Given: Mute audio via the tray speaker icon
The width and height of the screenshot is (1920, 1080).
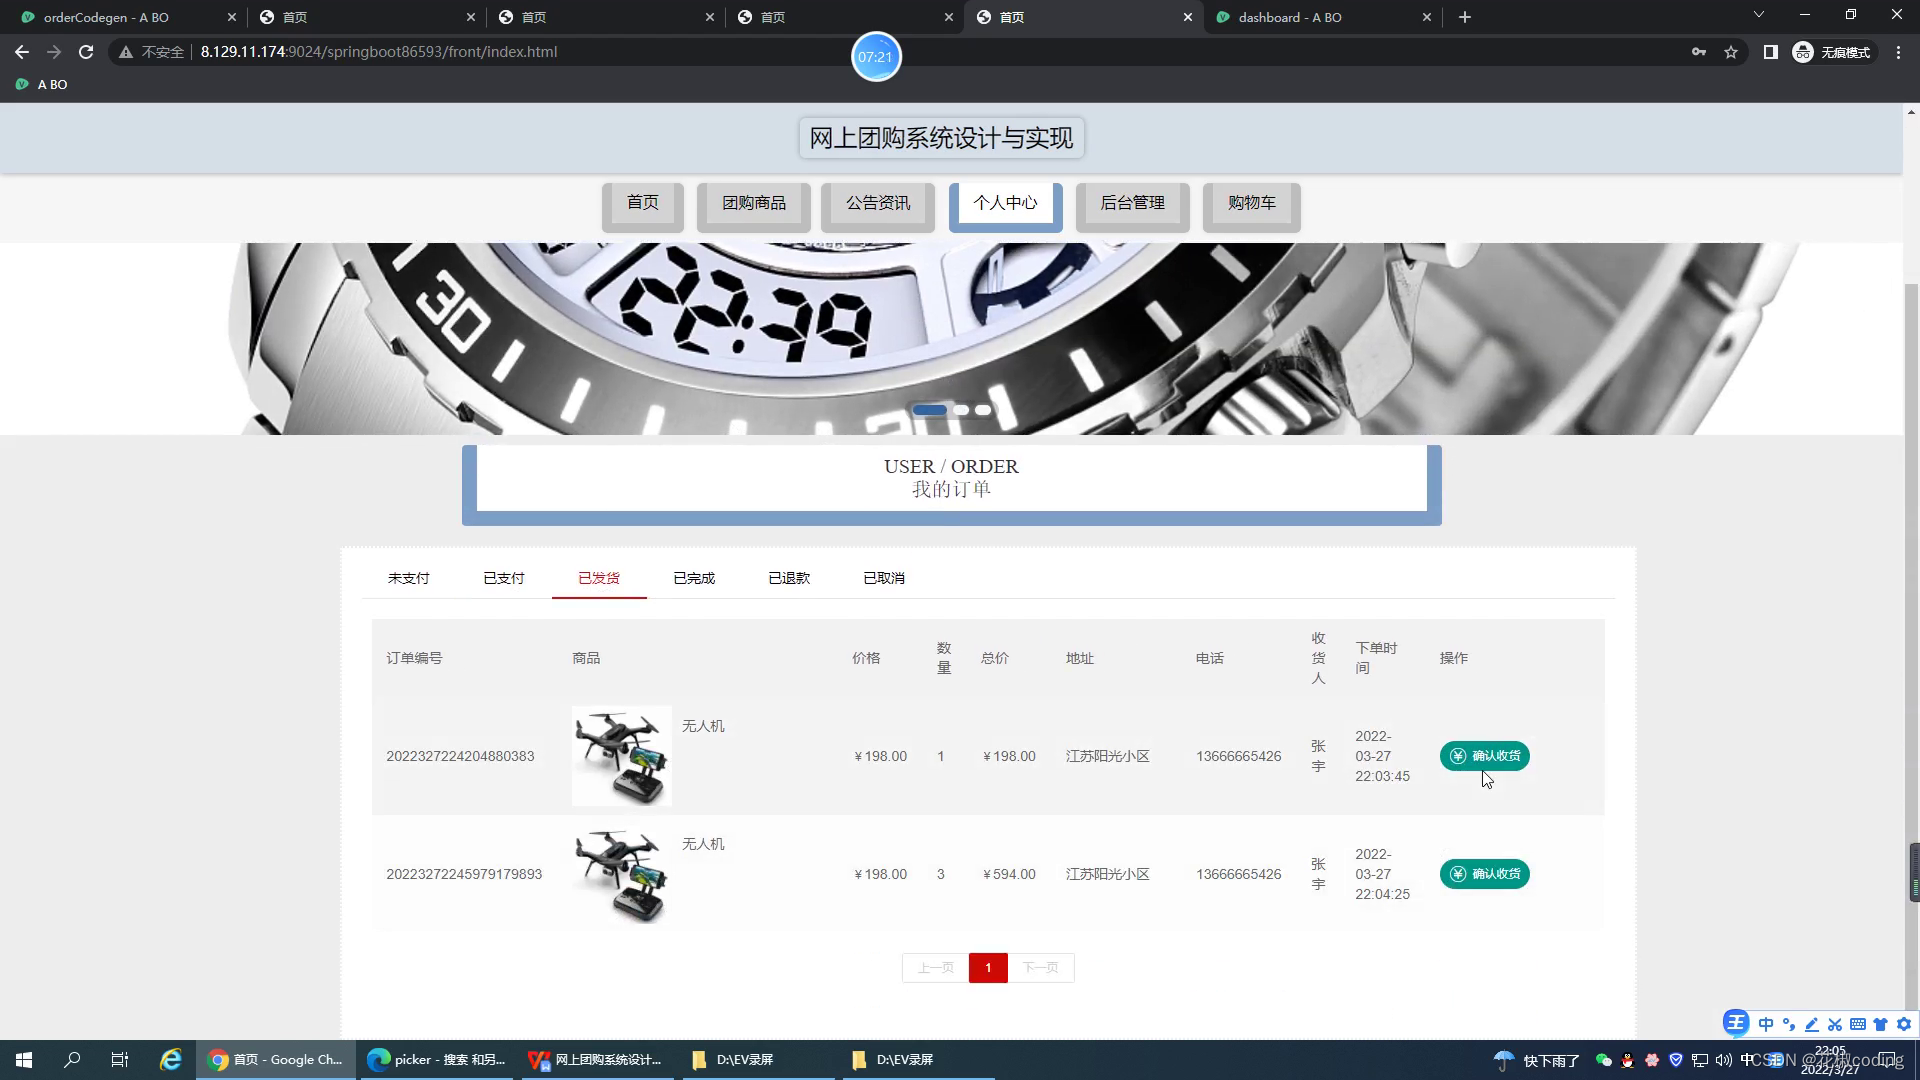Looking at the screenshot, I should 1722,1060.
